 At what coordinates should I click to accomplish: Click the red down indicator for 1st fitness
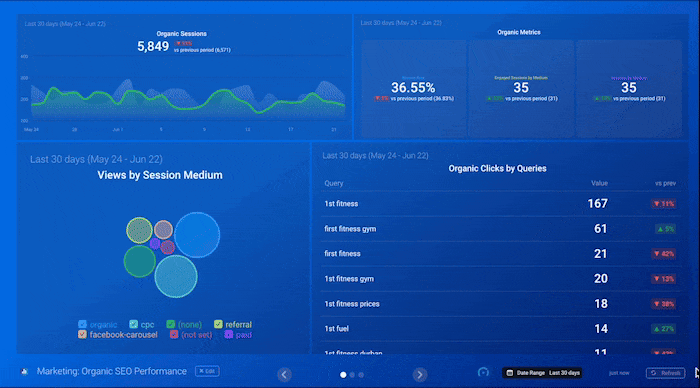pos(663,204)
